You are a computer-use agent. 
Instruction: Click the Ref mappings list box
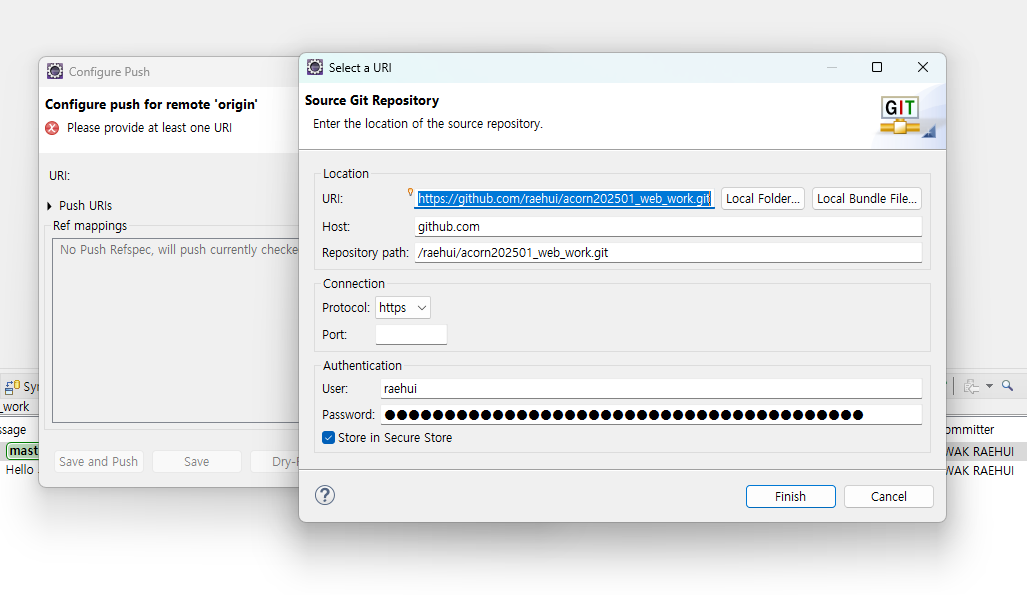point(176,331)
